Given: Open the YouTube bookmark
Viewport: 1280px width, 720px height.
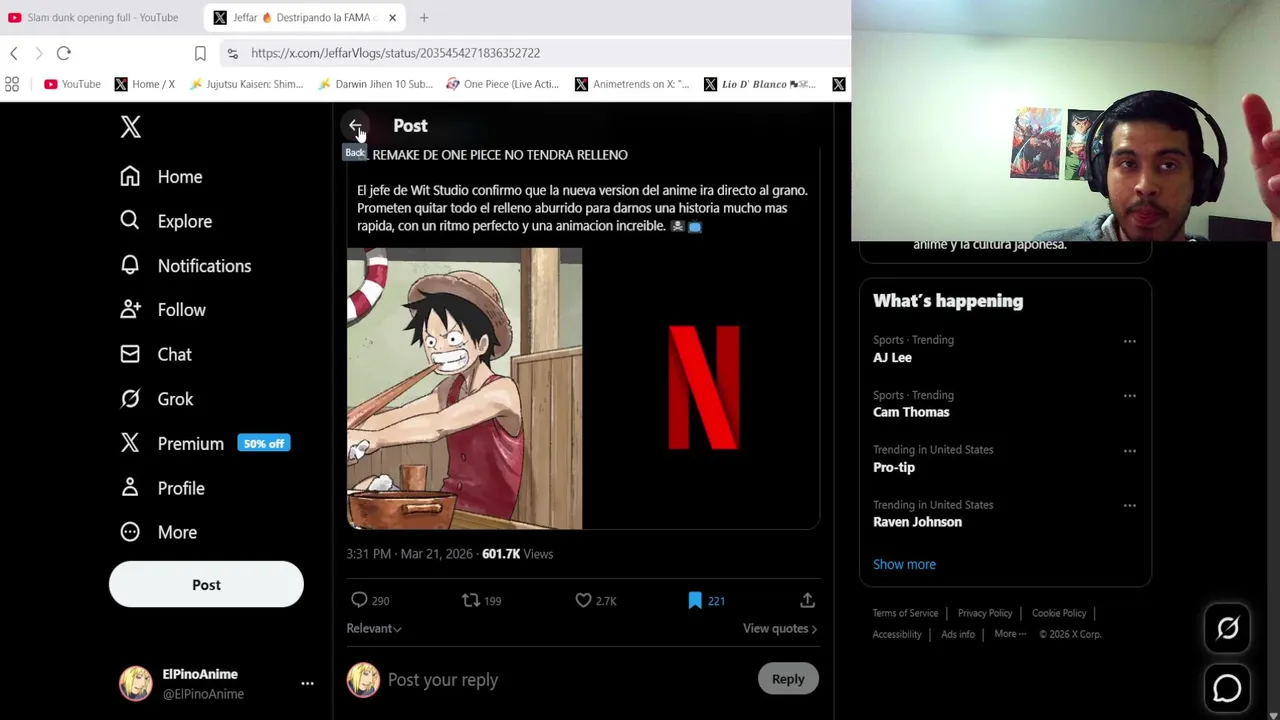Looking at the screenshot, I should [x=72, y=84].
